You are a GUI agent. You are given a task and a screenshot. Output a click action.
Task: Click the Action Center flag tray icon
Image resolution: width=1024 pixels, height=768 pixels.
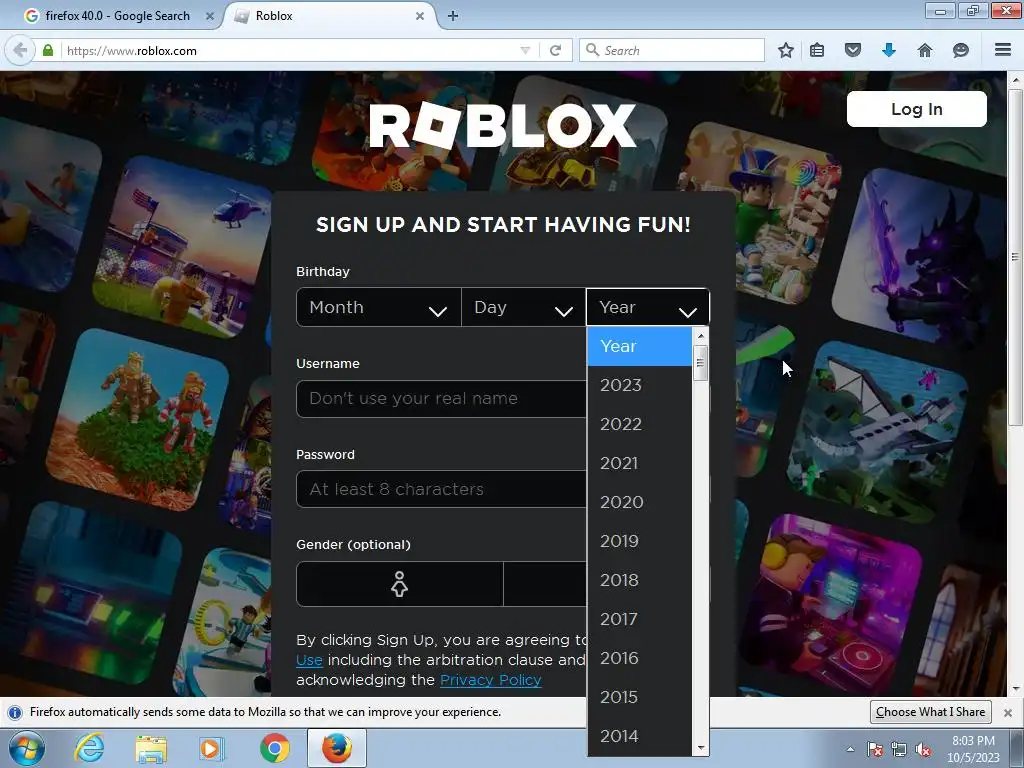point(874,749)
